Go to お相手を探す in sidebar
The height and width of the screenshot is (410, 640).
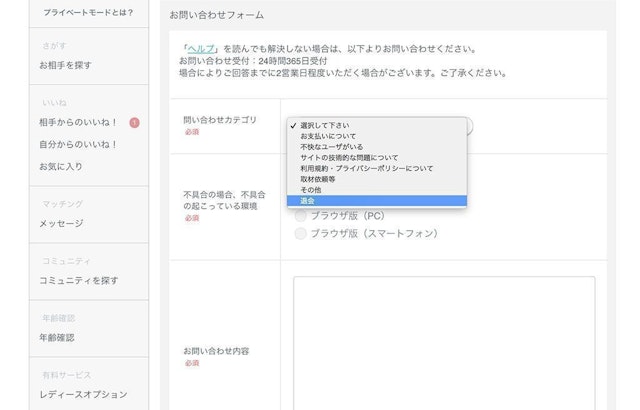pos(65,65)
